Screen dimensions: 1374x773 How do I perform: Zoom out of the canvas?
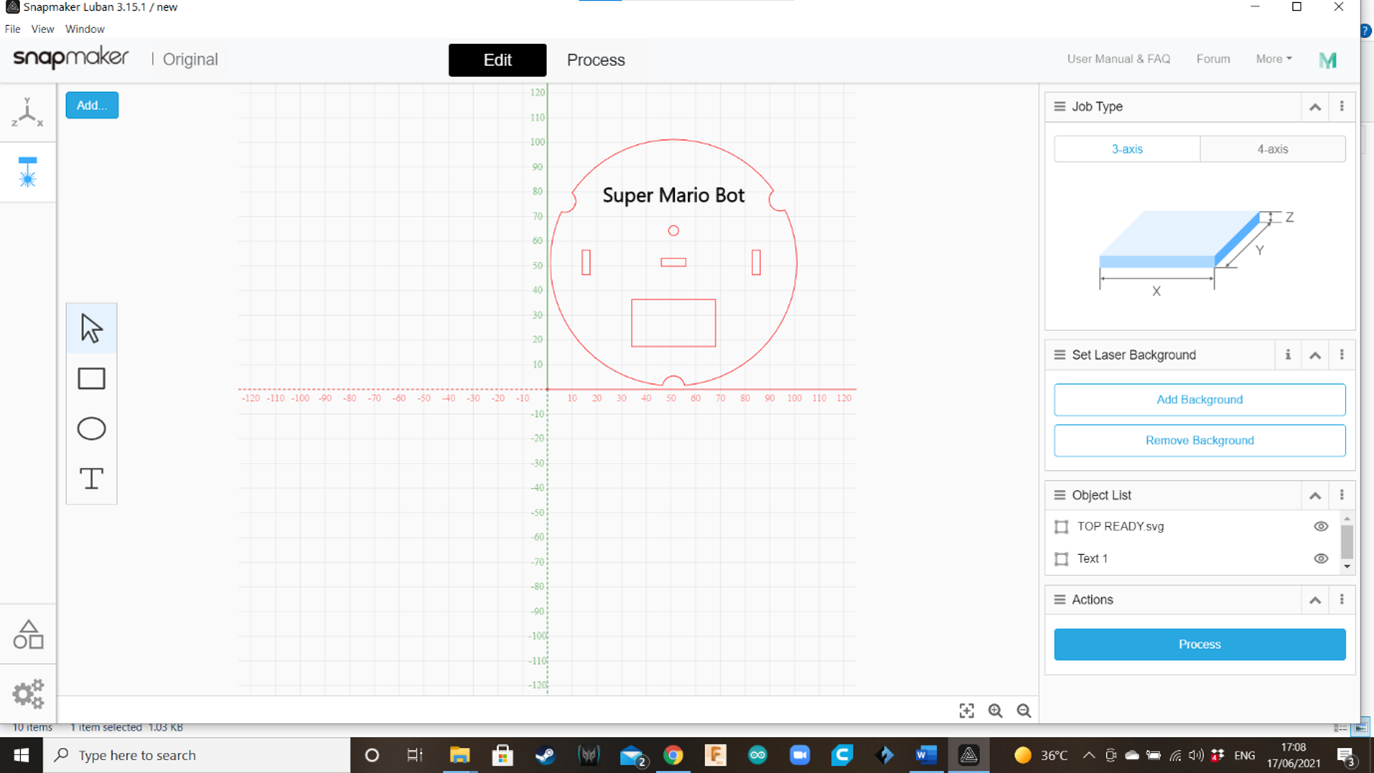1024,711
